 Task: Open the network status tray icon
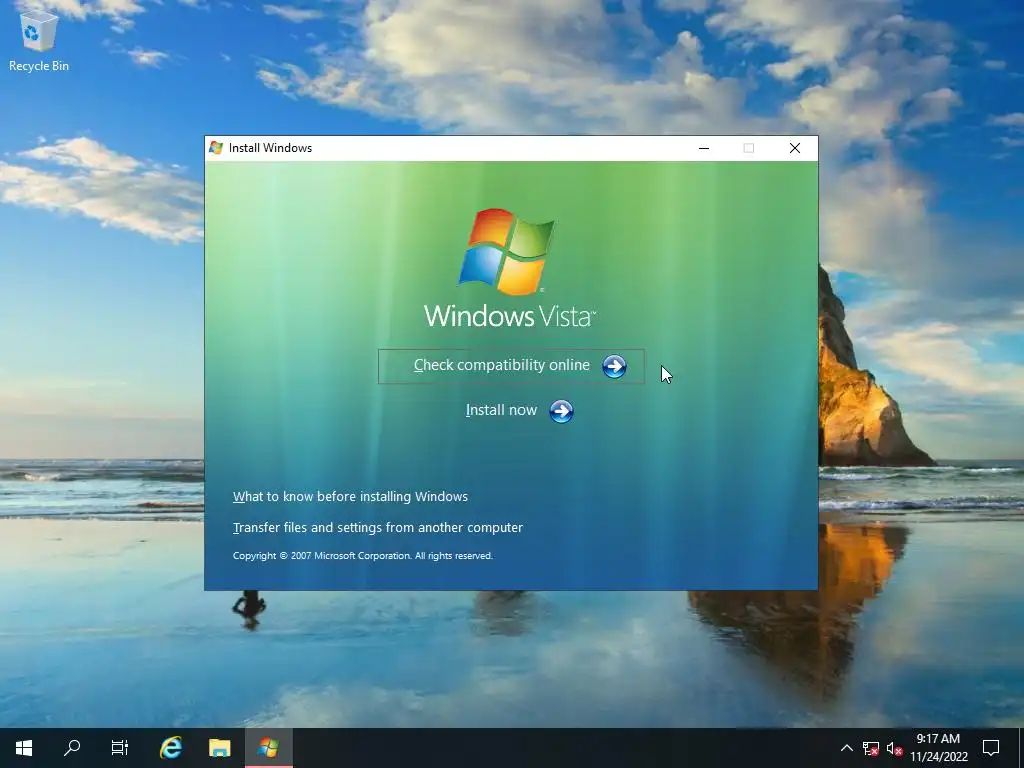coord(871,748)
